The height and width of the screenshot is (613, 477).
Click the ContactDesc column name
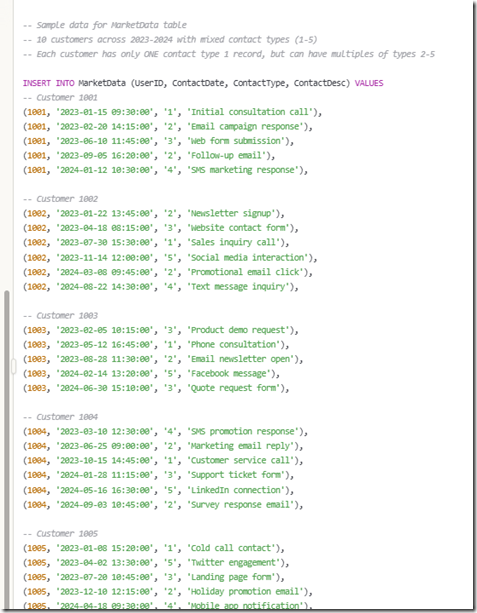point(319,83)
